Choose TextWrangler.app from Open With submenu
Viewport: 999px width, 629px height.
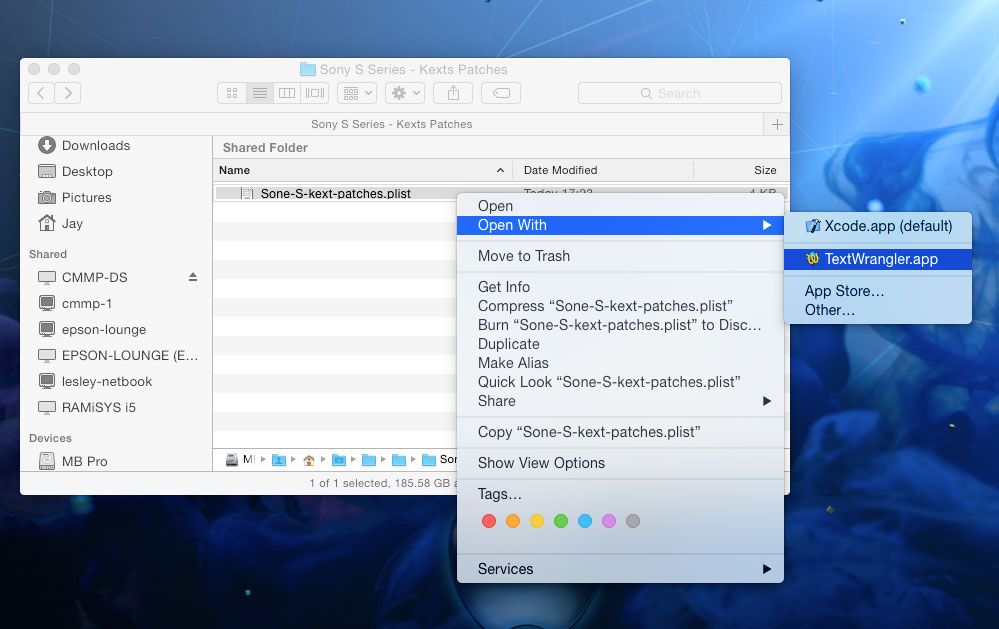click(x=880, y=259)
